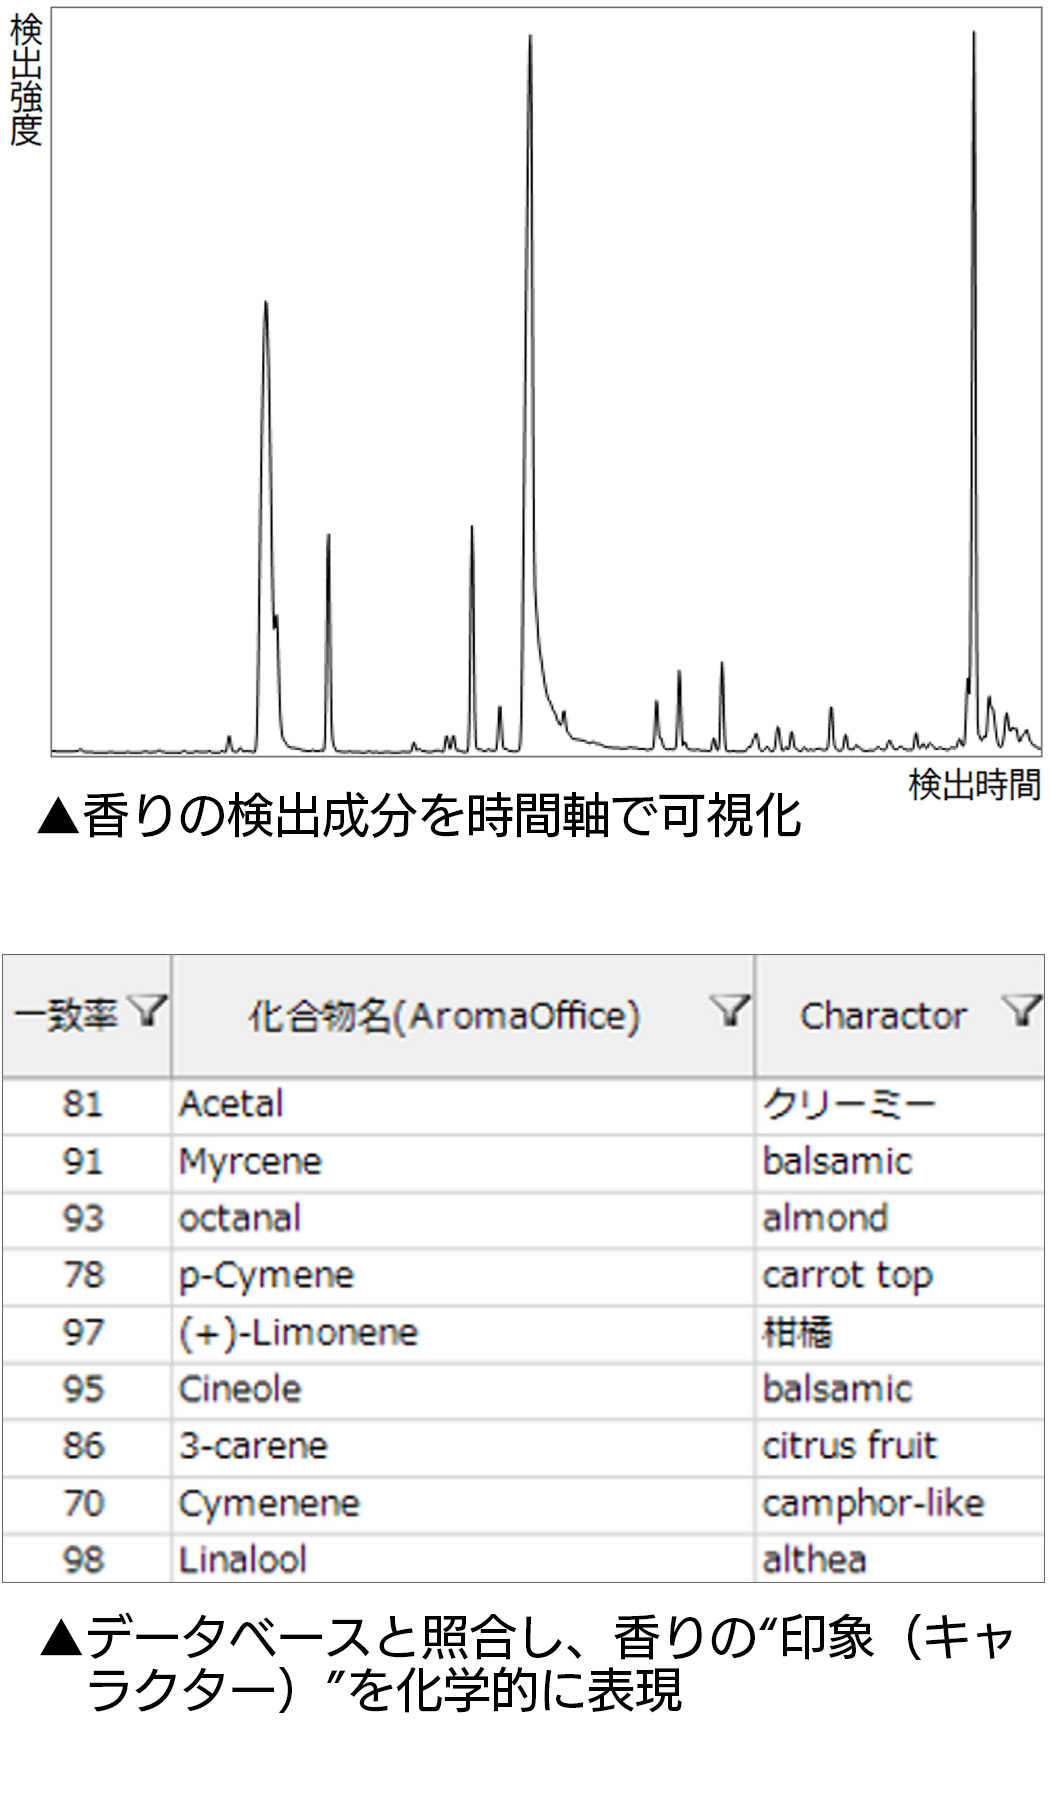
Task: Click the 3-carene compound cell
Action: 253,1446
